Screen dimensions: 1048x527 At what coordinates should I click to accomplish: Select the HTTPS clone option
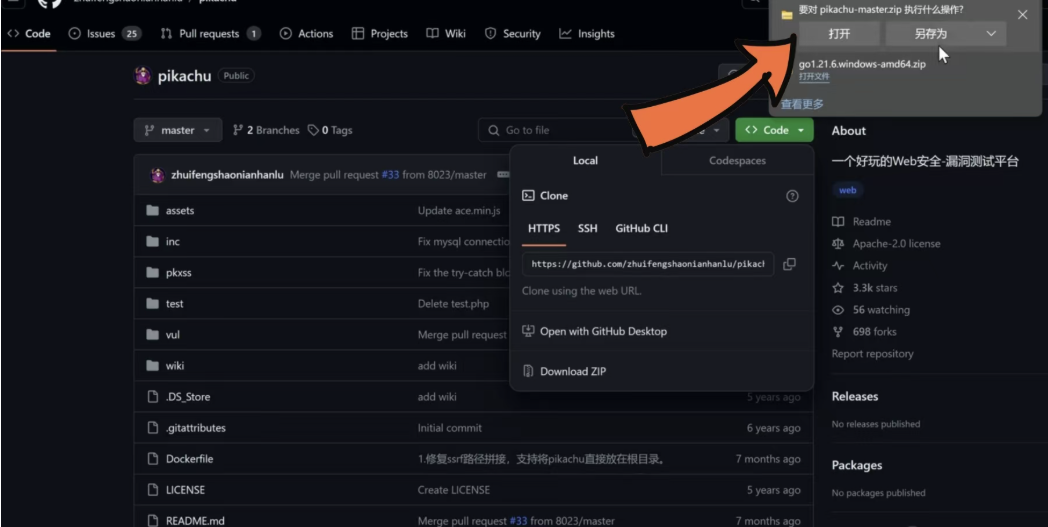(x=544, y=229)
